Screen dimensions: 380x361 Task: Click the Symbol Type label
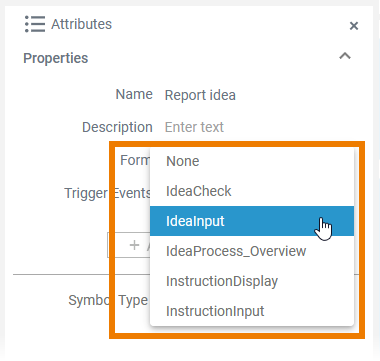coord(108,301)
